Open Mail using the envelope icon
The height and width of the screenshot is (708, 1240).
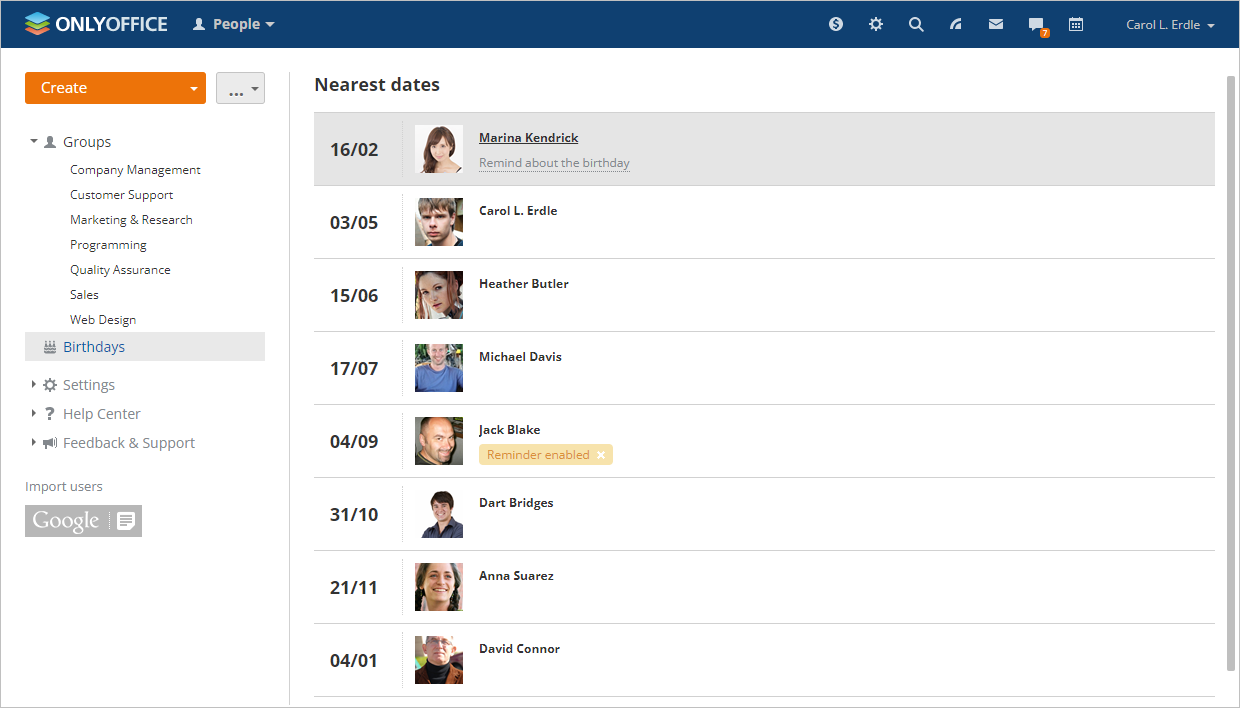click(x=995, y=23)
